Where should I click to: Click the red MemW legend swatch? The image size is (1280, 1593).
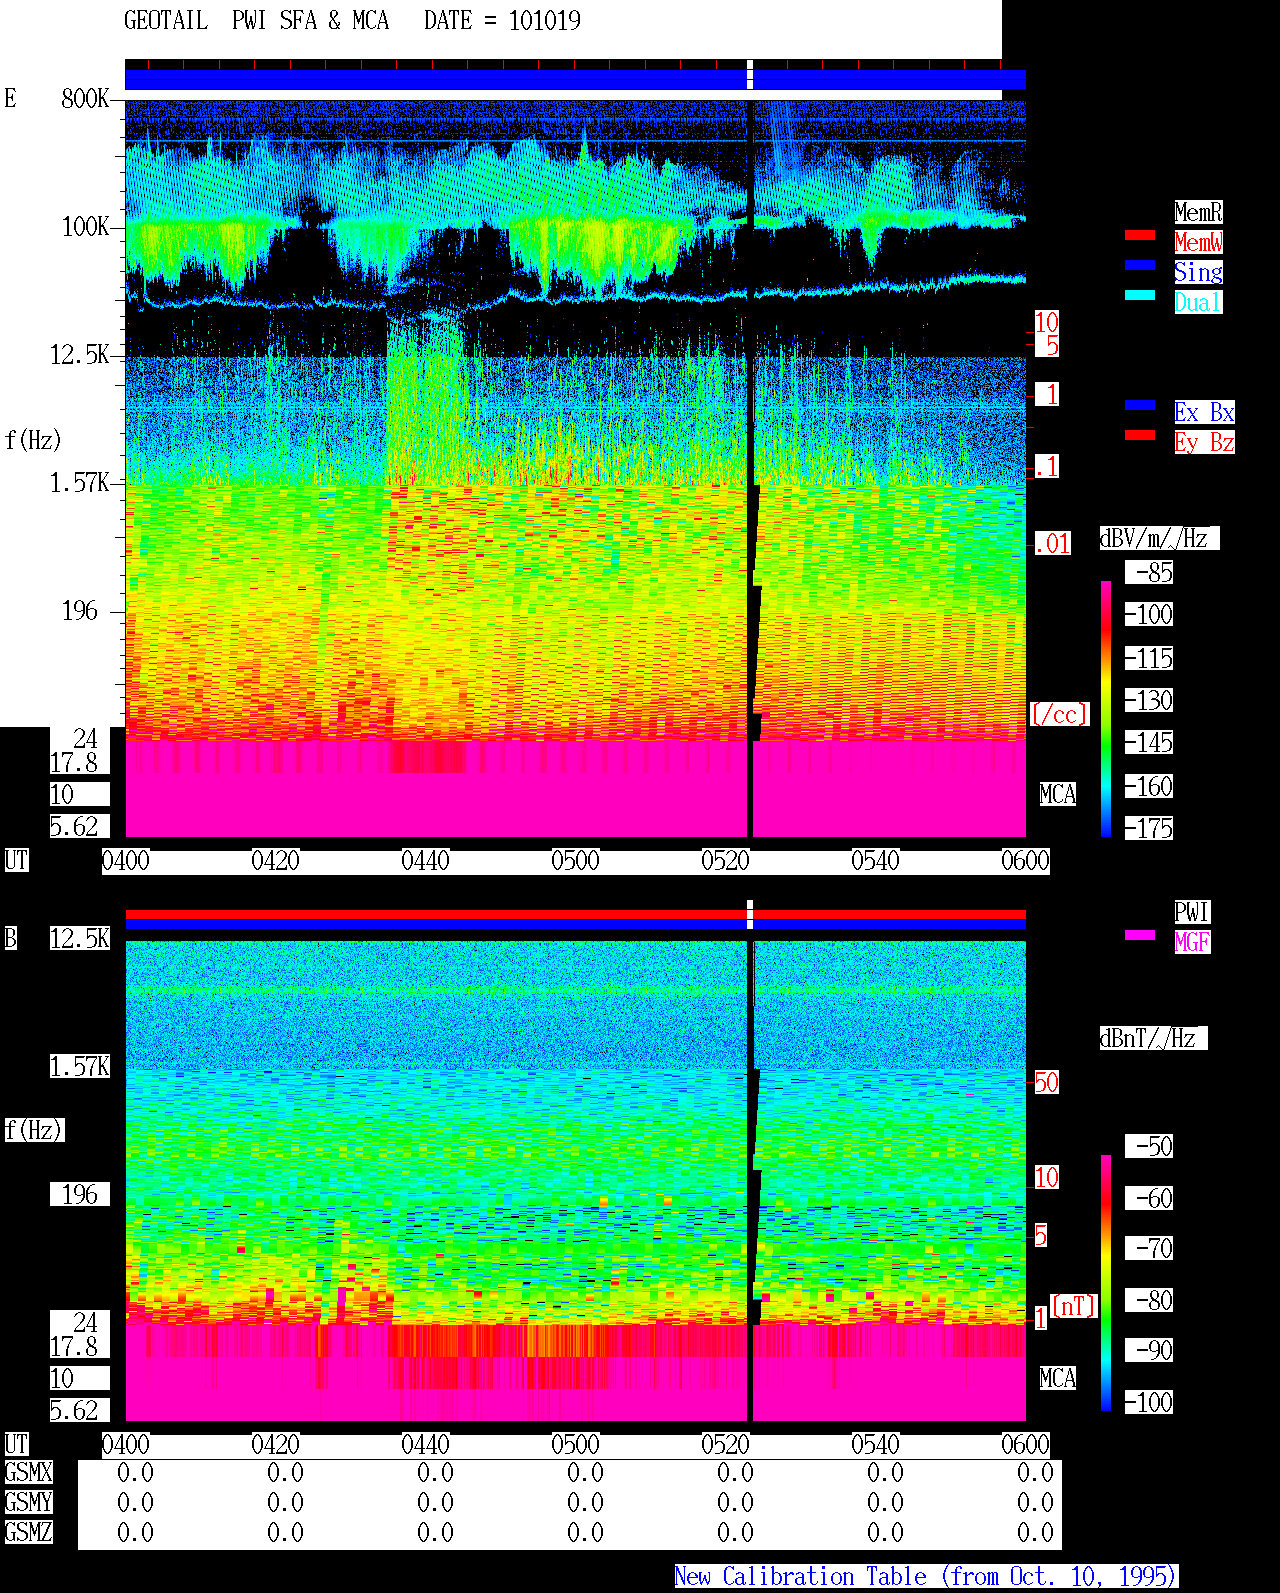(1140, 235)
